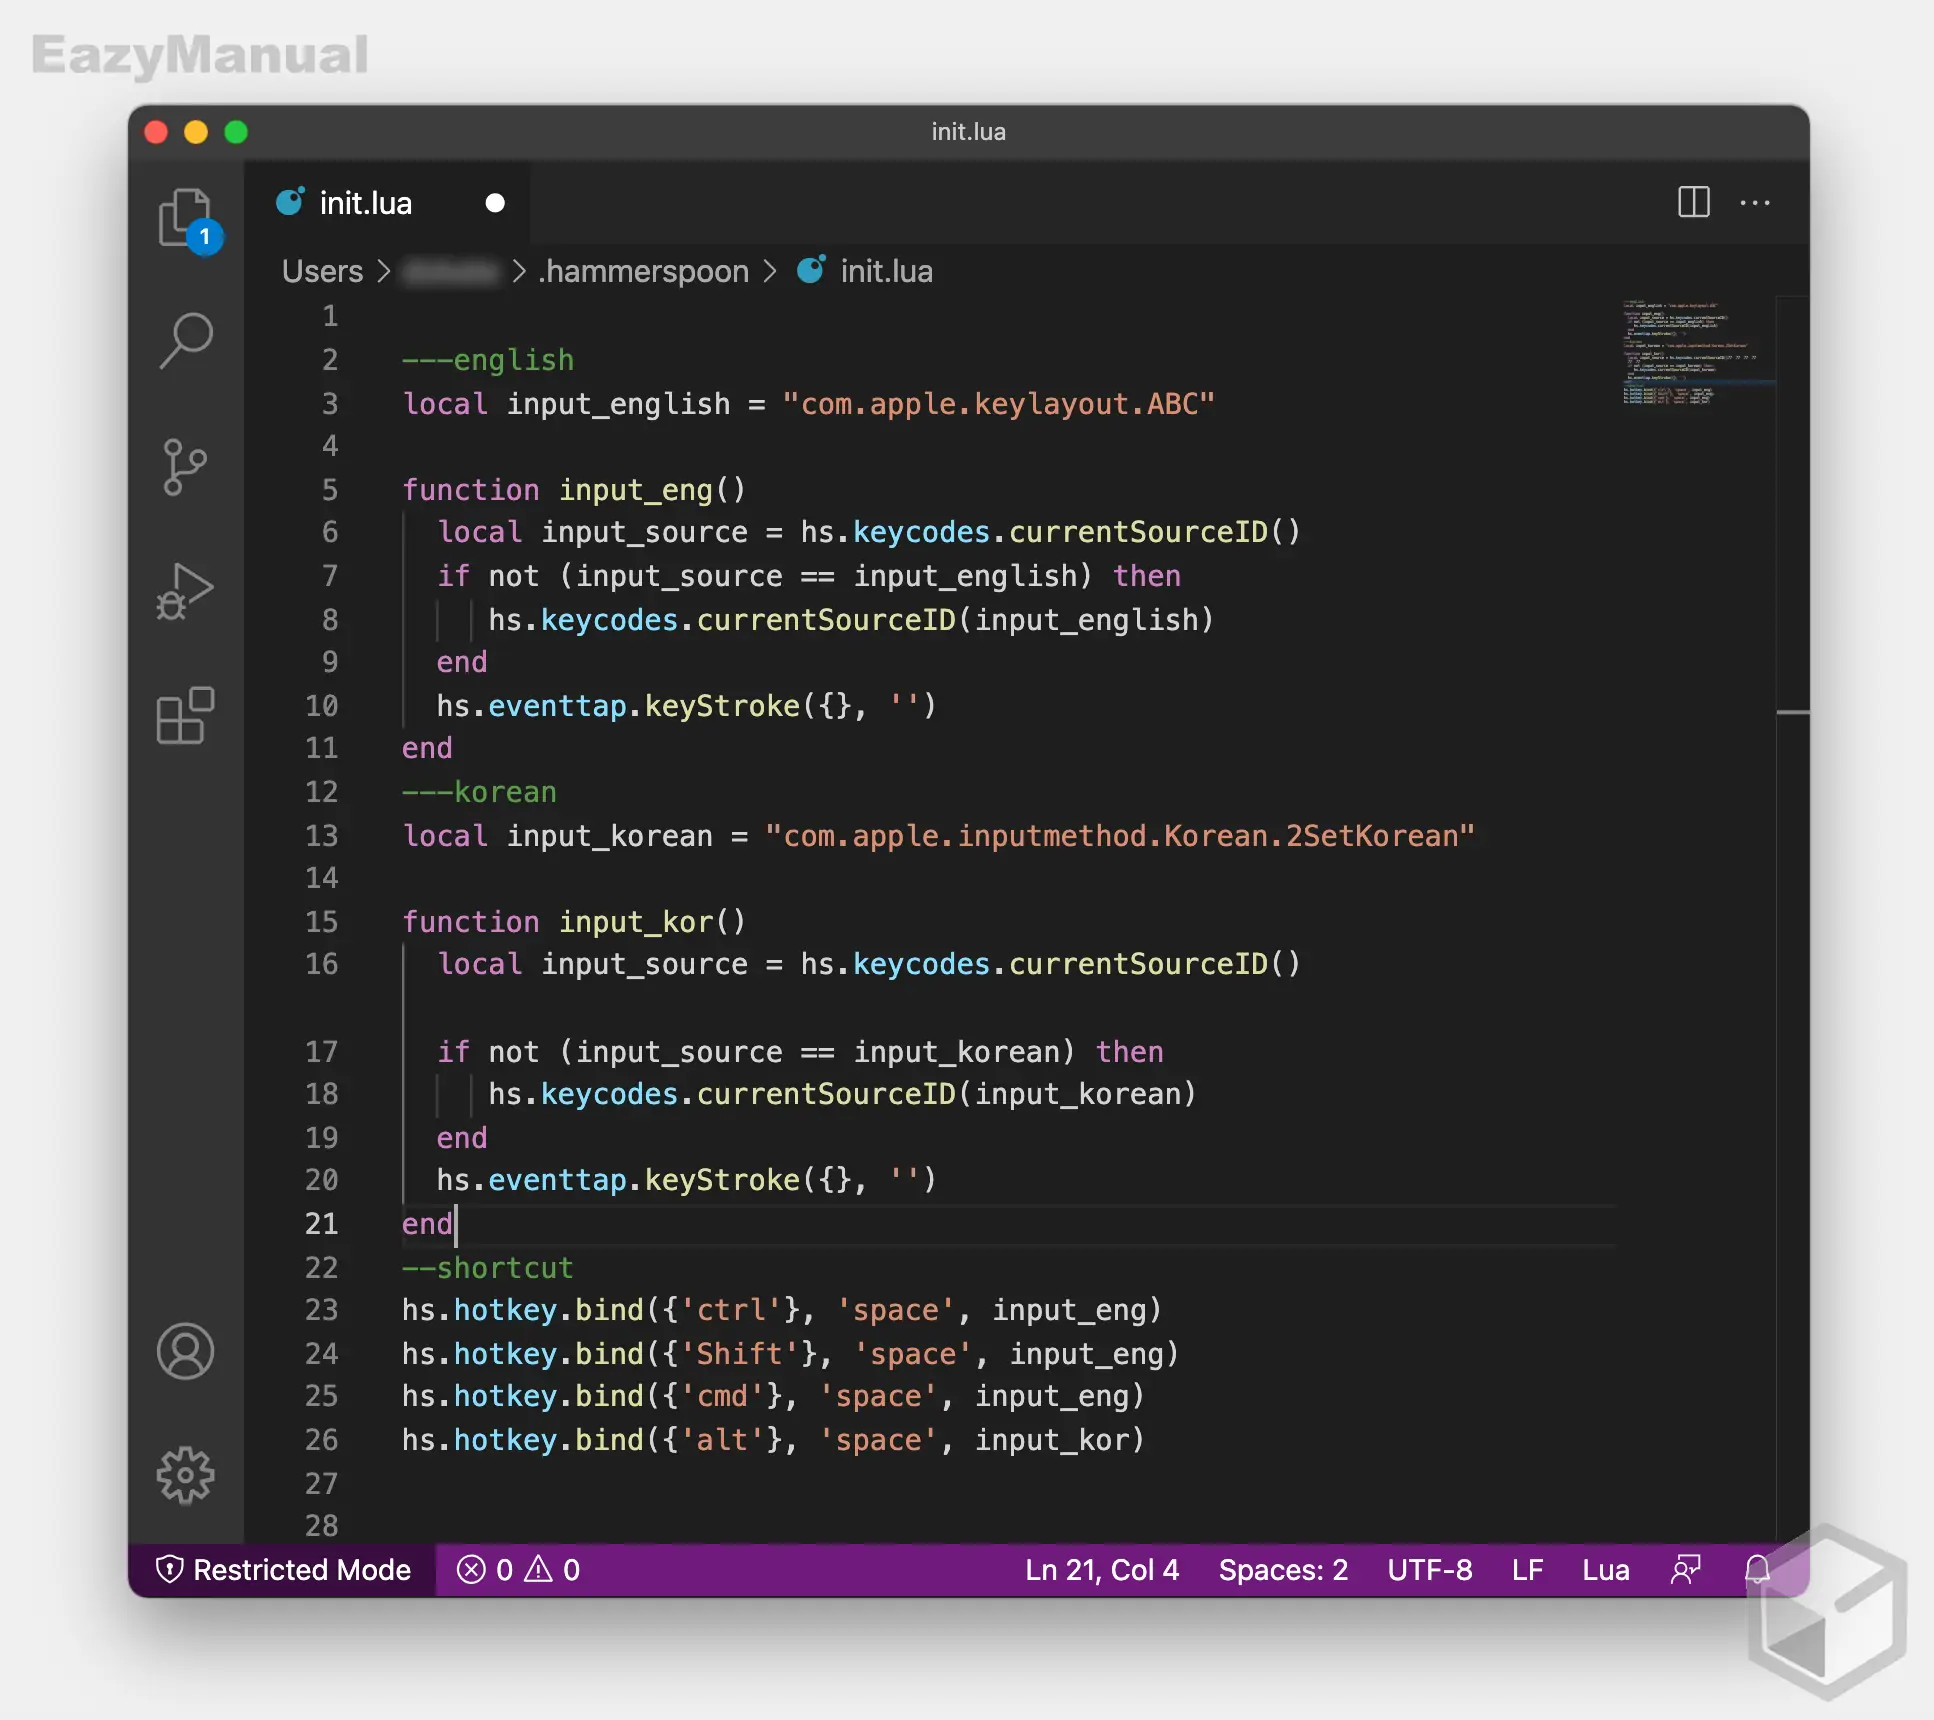Image resolution: width=1934 pixels, height=1720 pixels.
Task: Open the Extensions view
Action: click(x=185, y=716)
